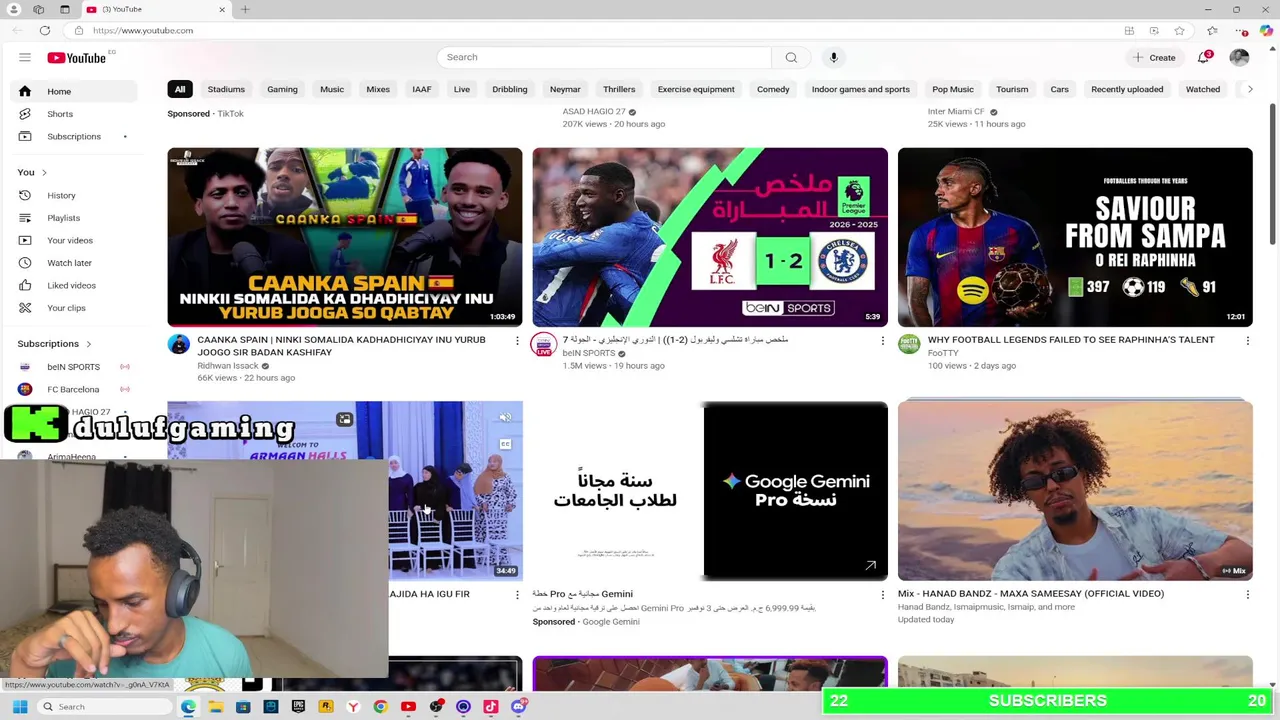
Task: Open the YouTube hamburger guide menu
Action: pyautogui.click(x=24, y=57)
